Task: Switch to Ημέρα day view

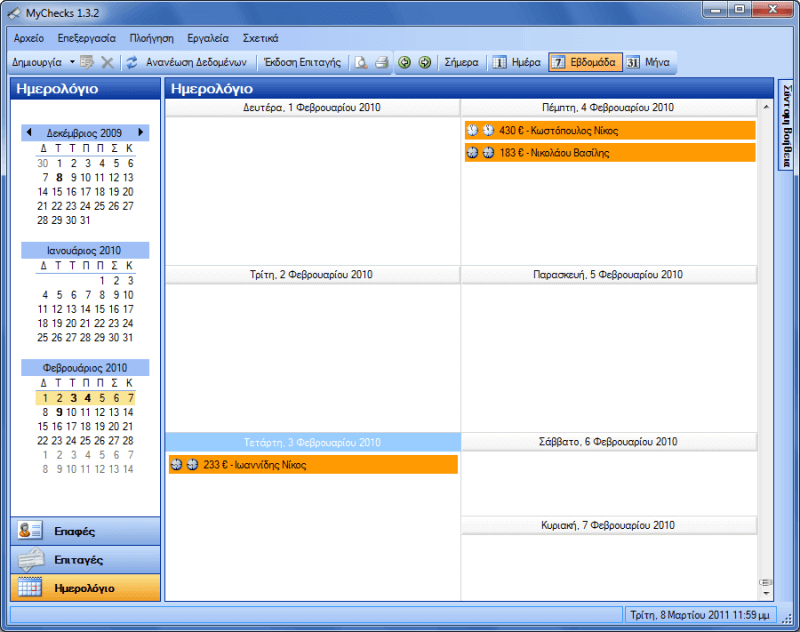Action: click(517, 62)
